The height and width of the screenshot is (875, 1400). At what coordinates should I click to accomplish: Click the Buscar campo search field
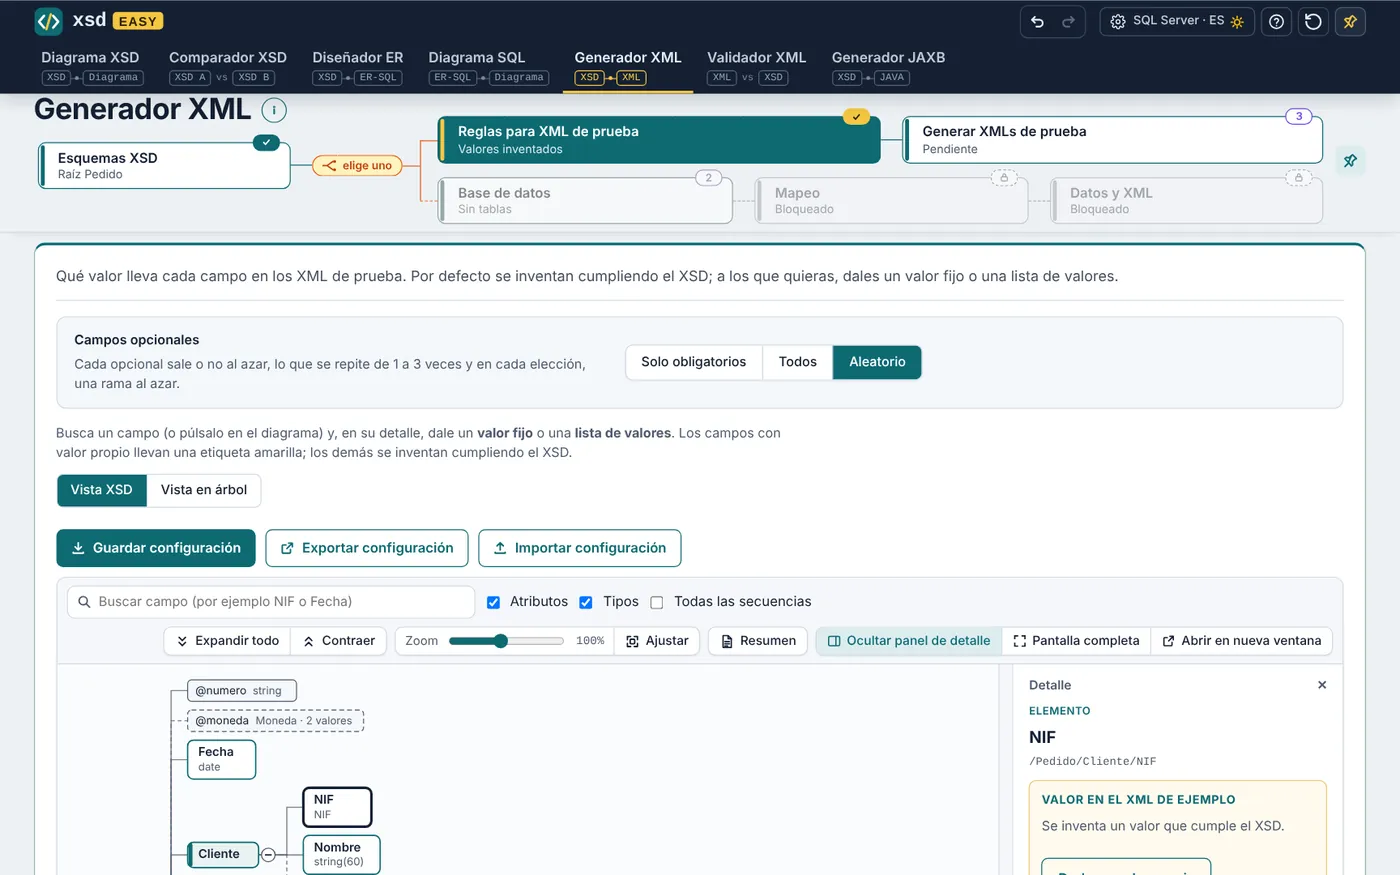[x=271, y=602]
